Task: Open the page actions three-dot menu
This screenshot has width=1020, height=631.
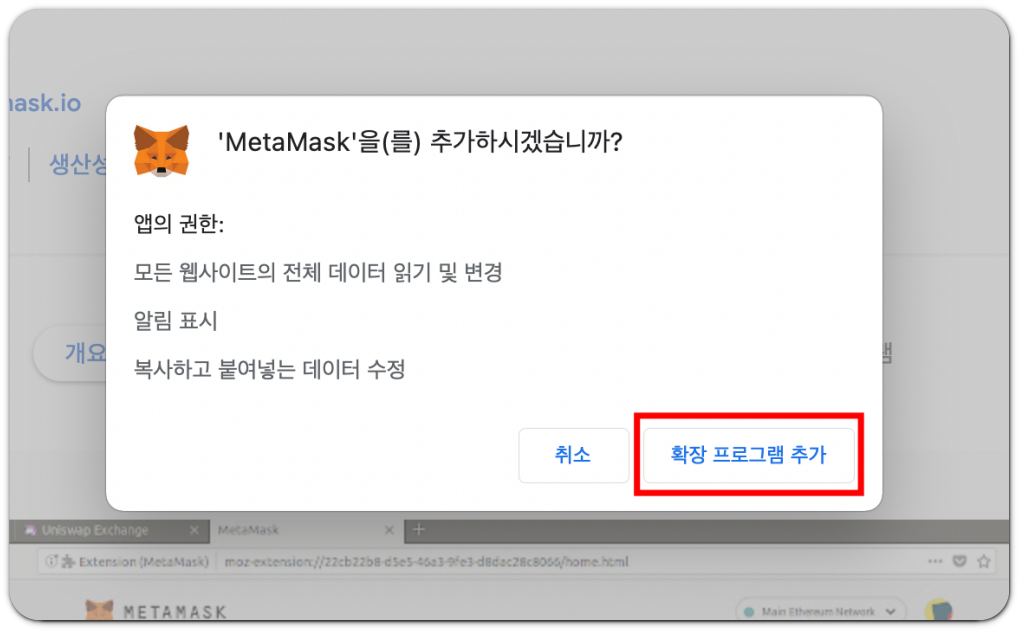Action: [x=935, y=561]
